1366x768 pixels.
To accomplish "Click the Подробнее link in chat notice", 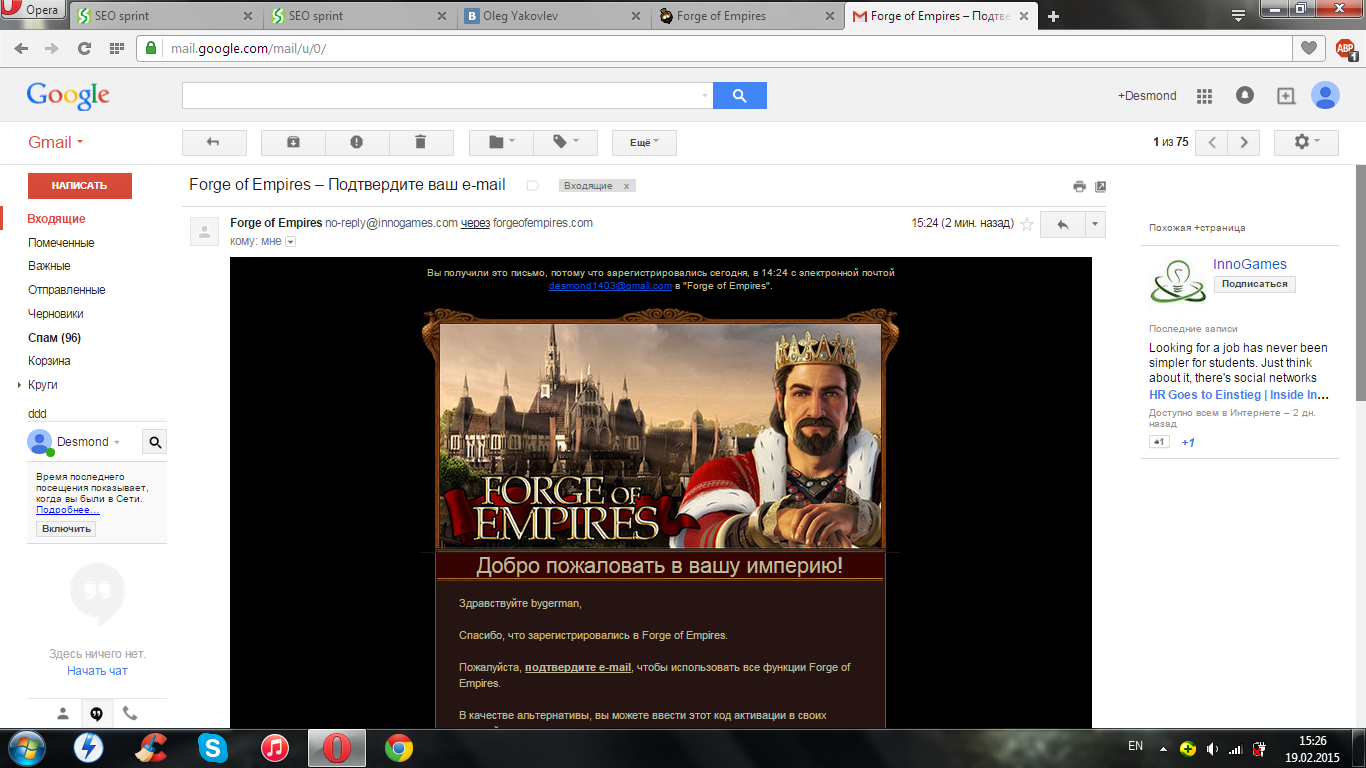I will point(68,510).
